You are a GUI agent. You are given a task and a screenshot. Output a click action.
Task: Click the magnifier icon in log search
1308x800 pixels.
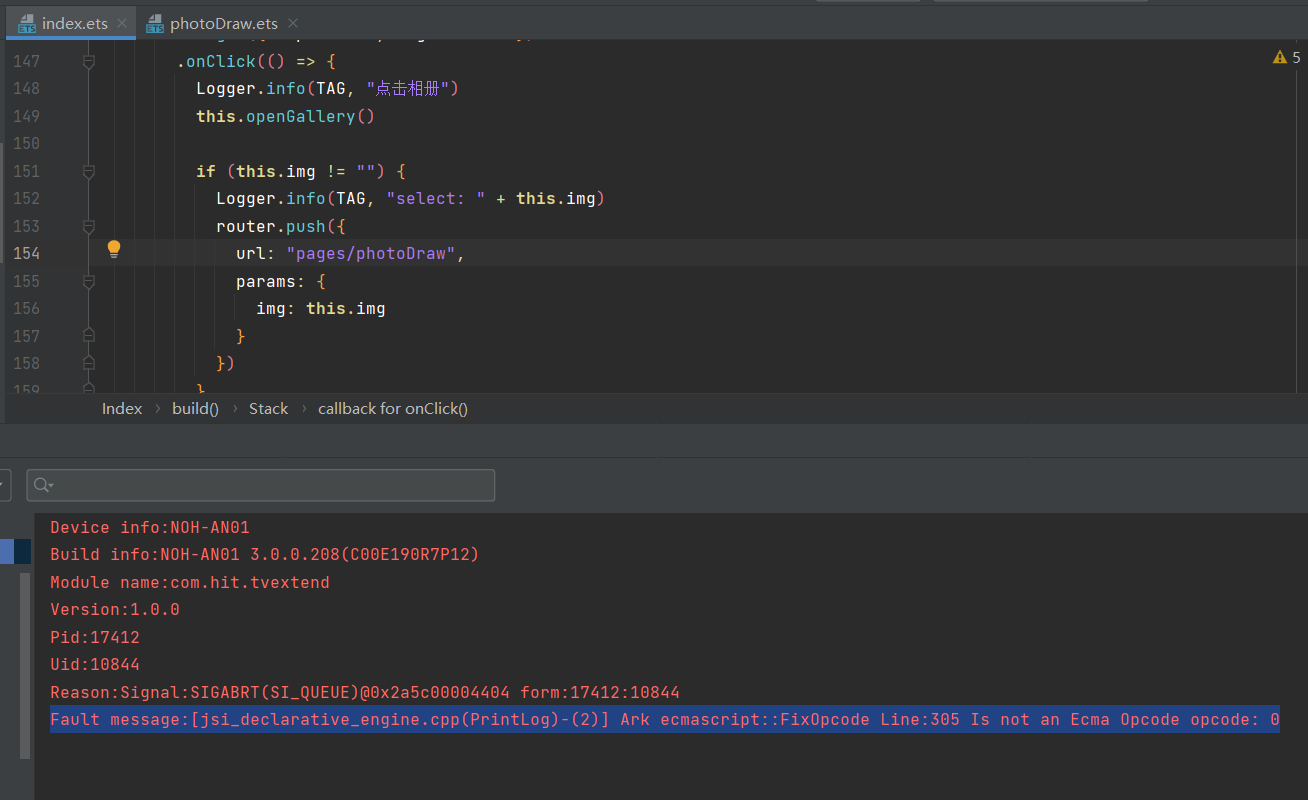(43, 485)
